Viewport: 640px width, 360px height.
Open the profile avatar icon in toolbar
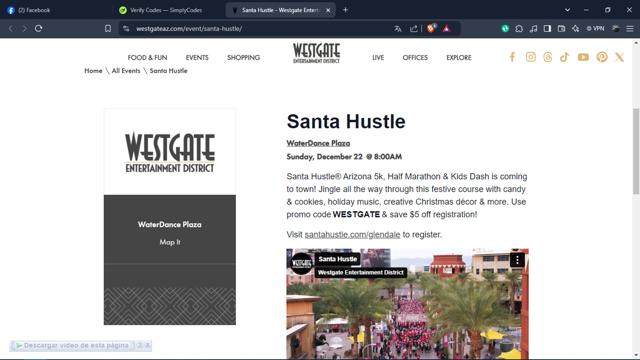616,29
